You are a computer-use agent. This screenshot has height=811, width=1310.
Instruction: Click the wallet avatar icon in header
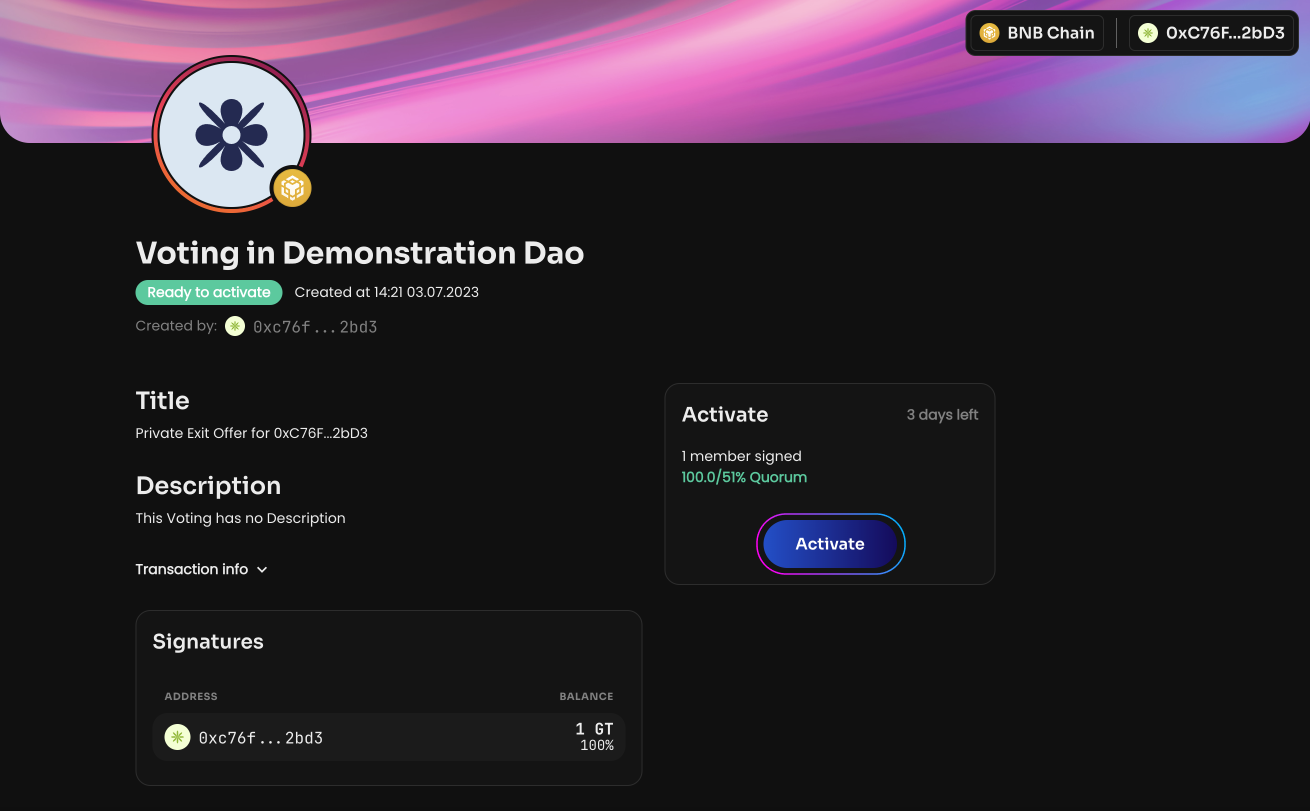point(1148,33)
